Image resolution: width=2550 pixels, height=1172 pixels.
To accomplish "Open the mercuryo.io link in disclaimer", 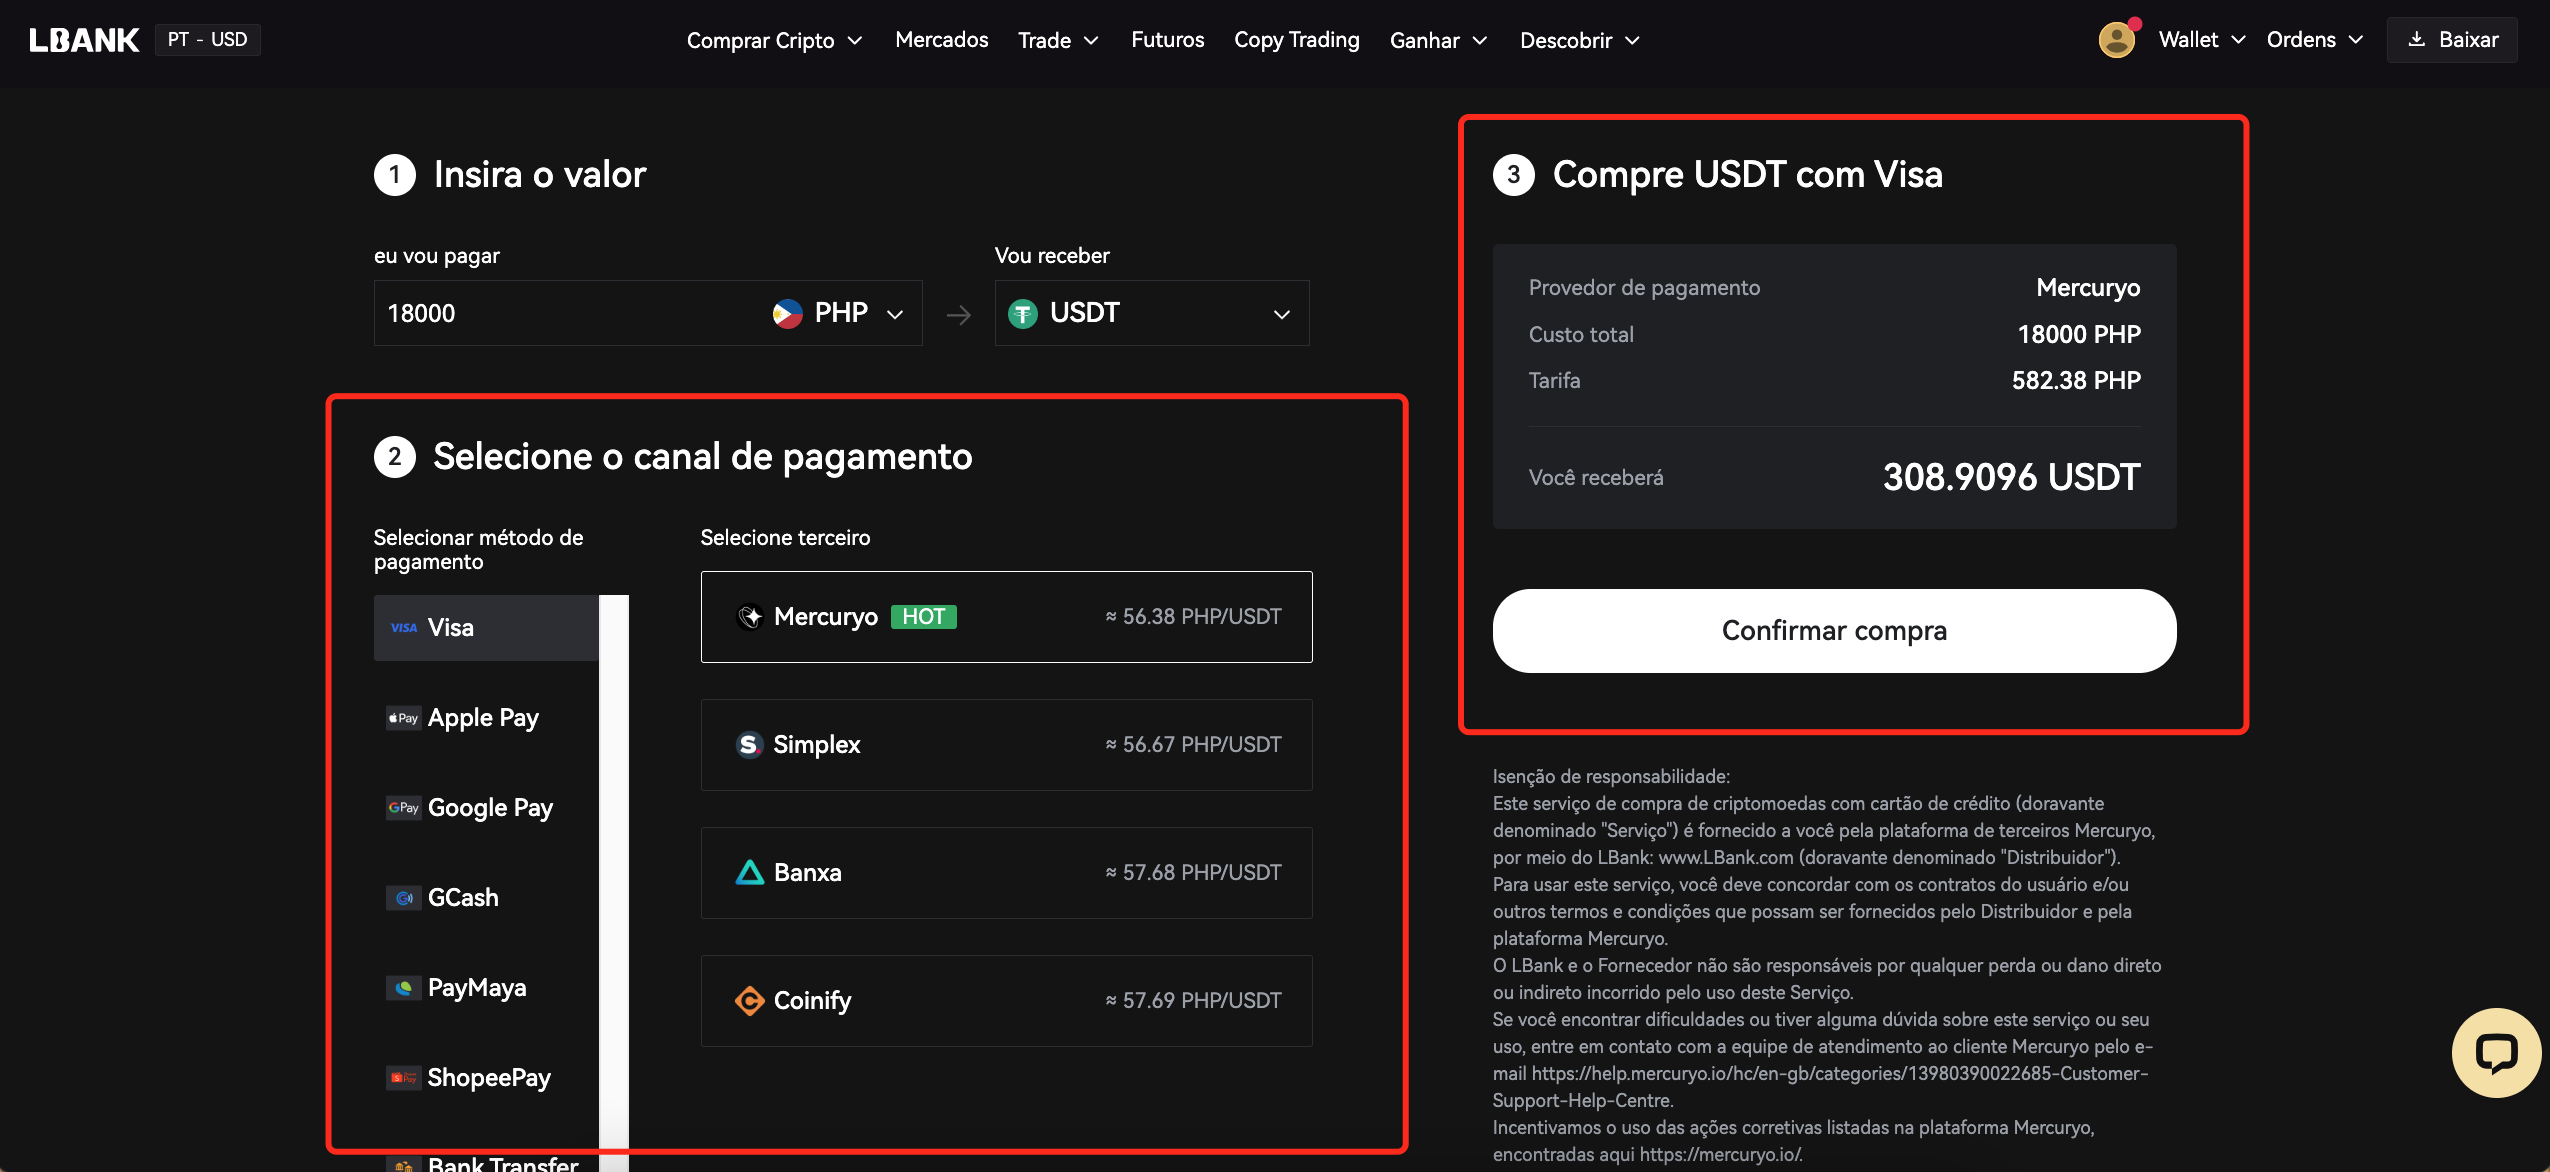I will 1721,1155.
